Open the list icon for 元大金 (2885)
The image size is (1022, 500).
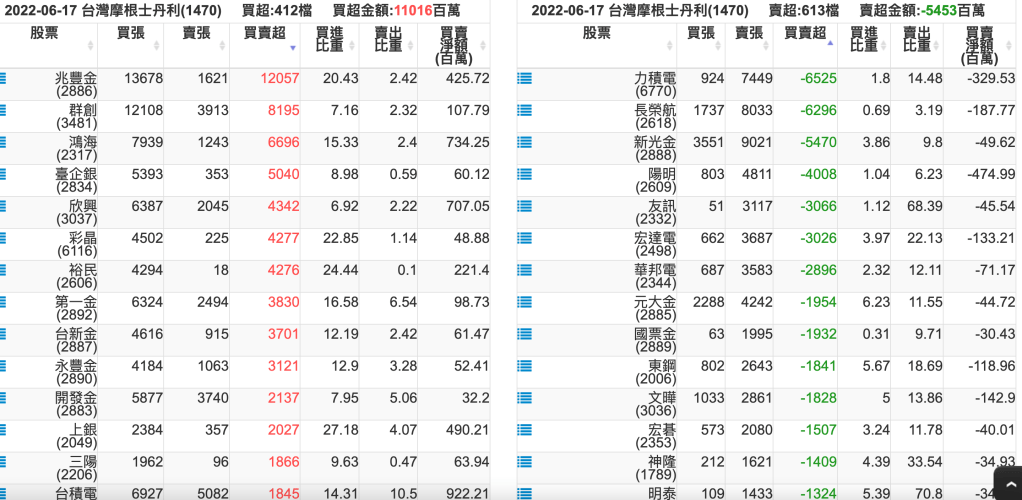524,302
